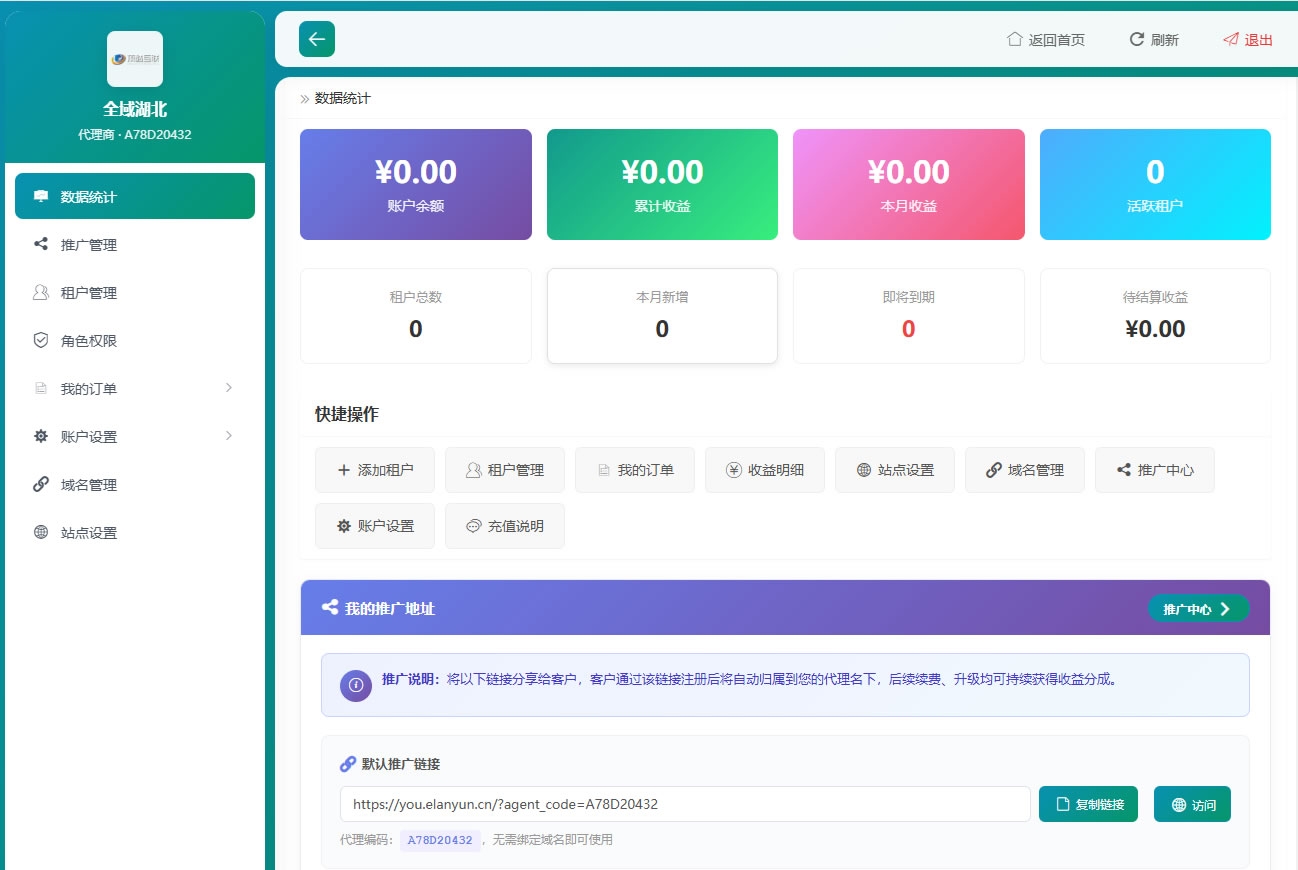Click the agent logo avatar in sidebar

click(135, 59)
